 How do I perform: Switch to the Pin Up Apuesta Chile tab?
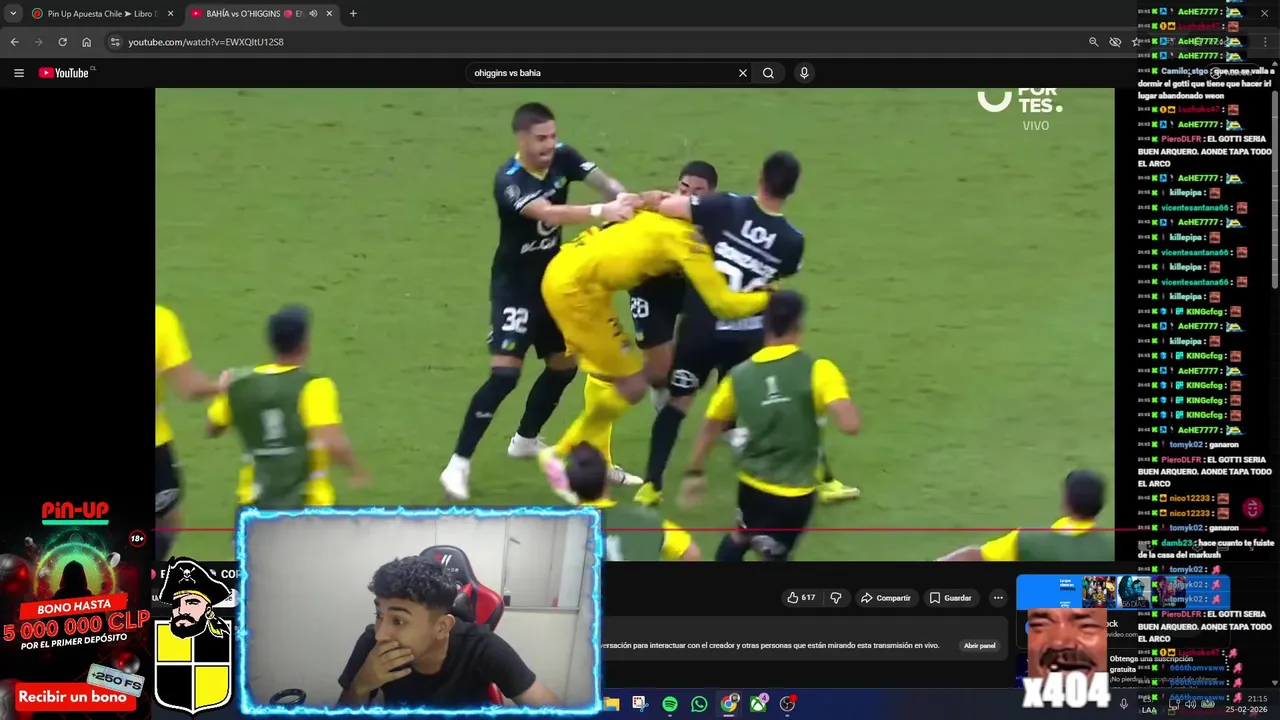[x=103, y=14]
